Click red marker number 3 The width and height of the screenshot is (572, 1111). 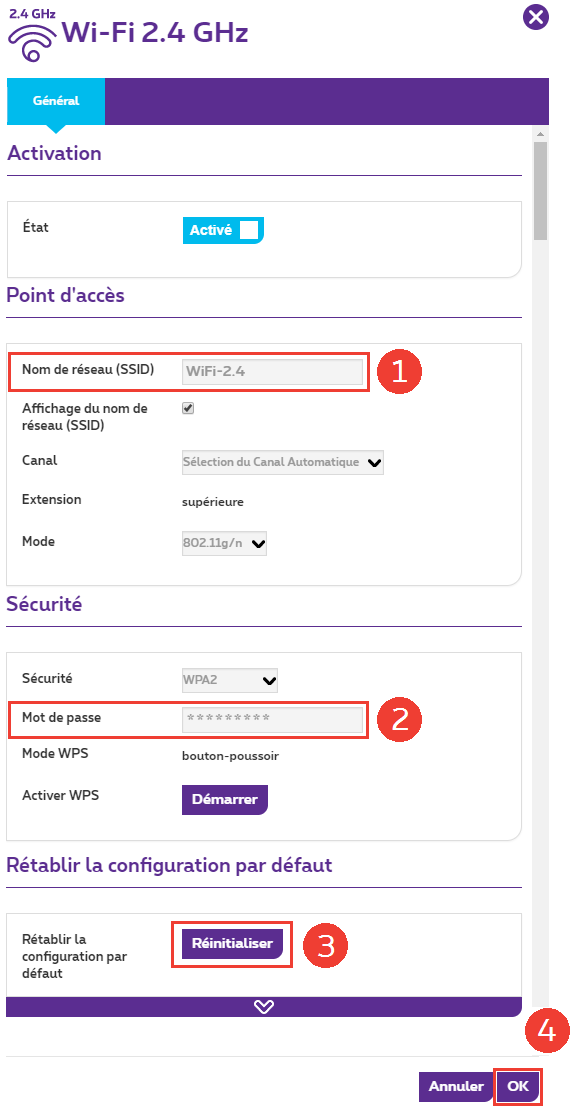pyautogui.click(x=325, y=945)
